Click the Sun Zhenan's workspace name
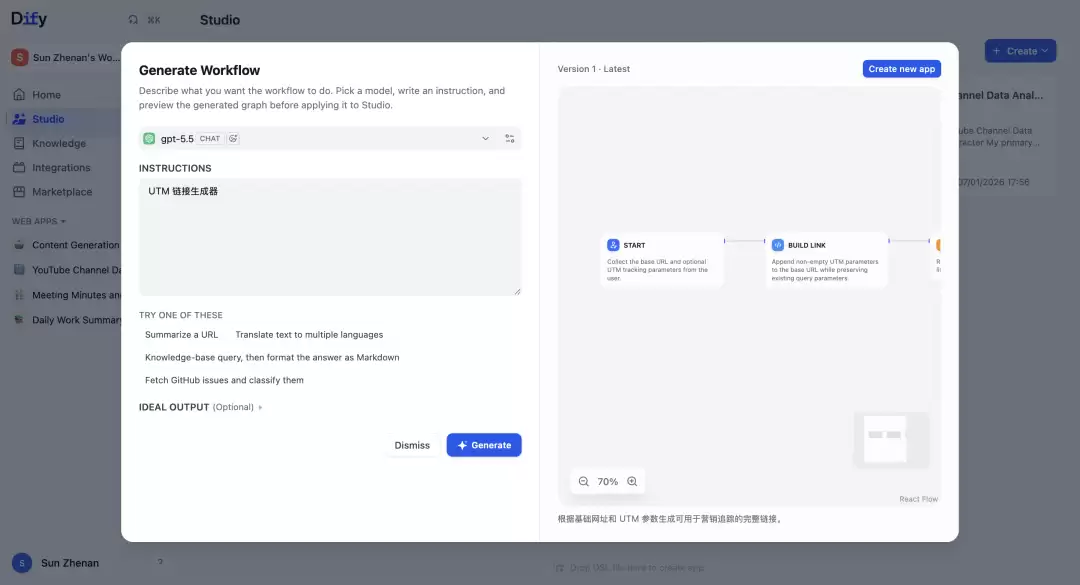 (76, 57)
